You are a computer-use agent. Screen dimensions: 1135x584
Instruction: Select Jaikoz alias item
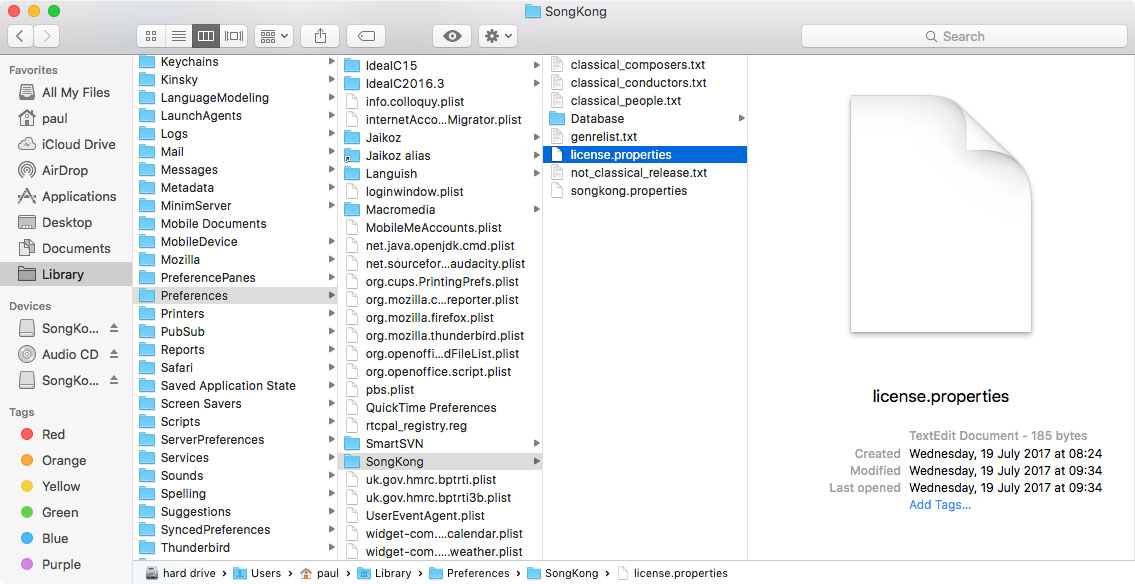[x=440, y=156]
